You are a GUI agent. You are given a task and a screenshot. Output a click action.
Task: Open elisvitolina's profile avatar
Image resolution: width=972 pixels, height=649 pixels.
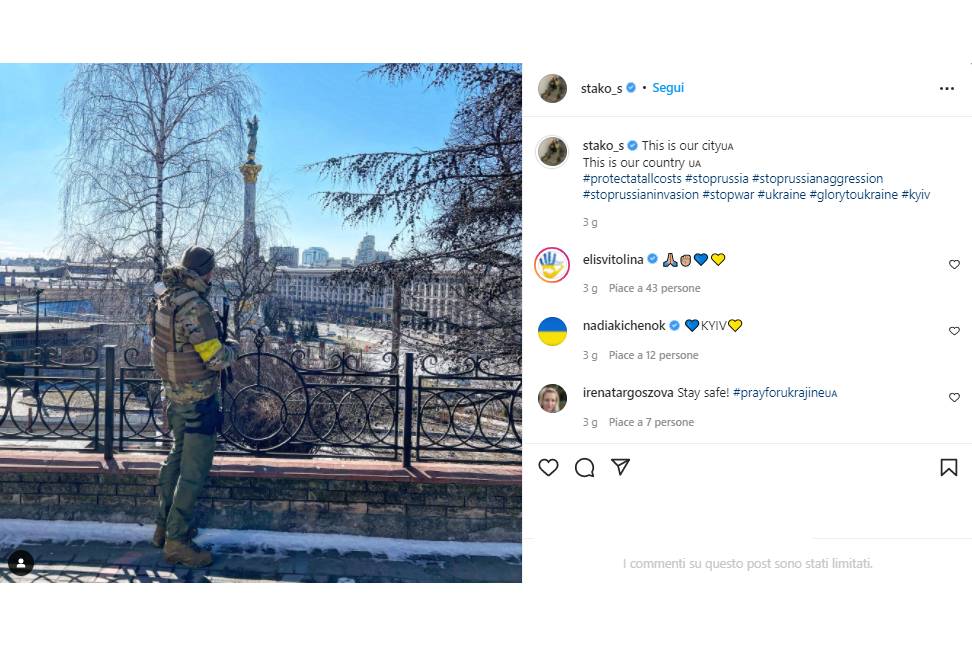552,265
